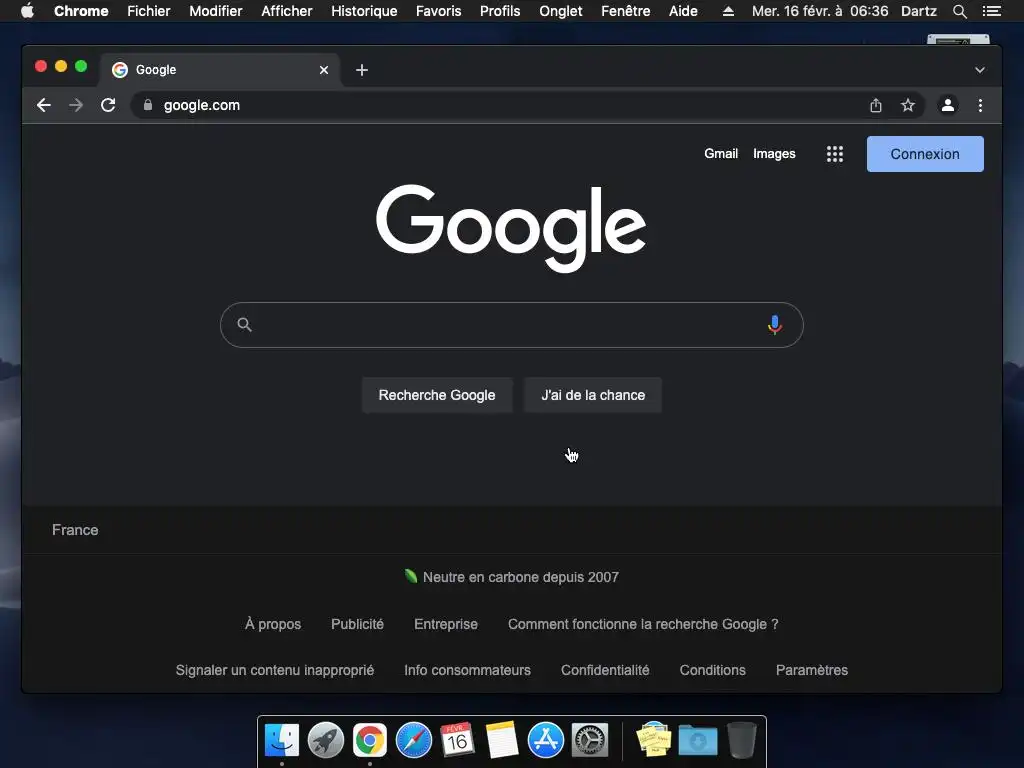Open Safari from the dock
1024x768 pixels.
click(414, 740)
